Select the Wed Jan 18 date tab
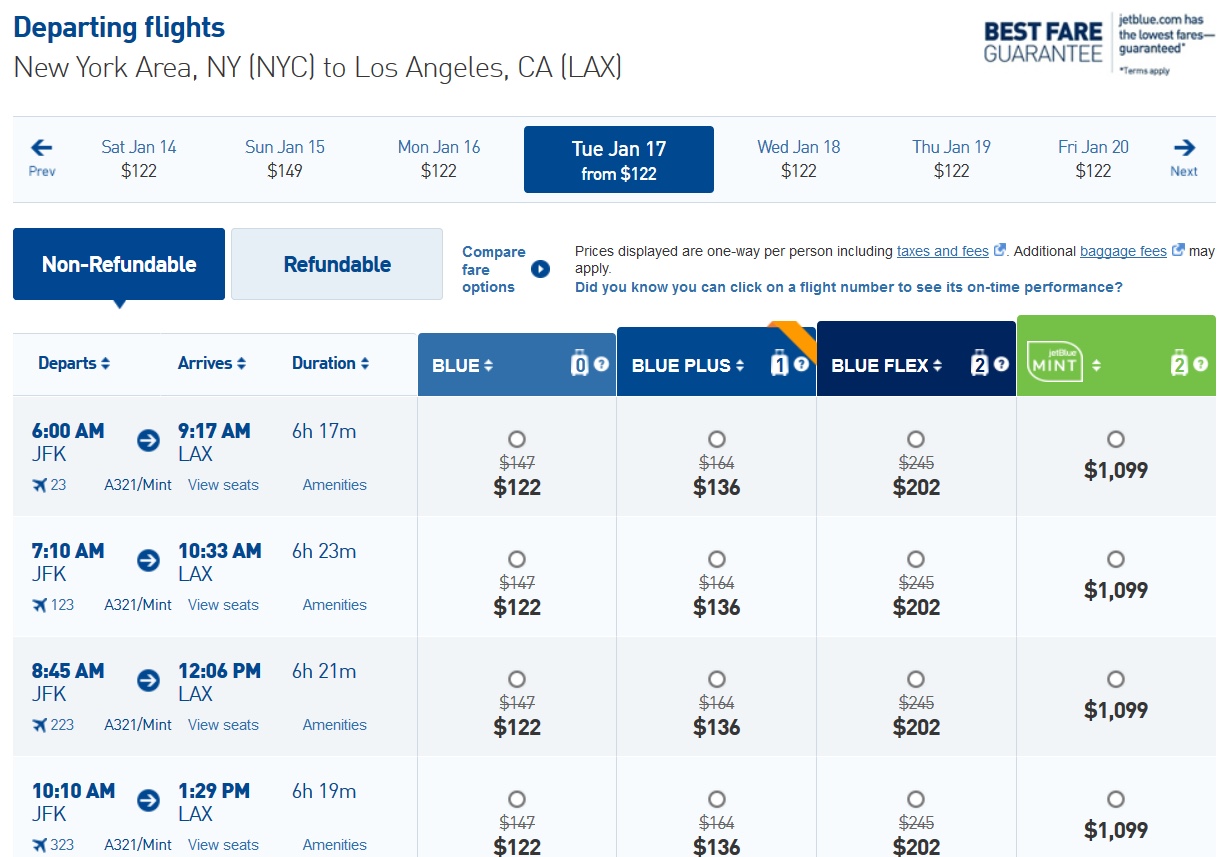 pyautogui.click(x=798, y=158)
